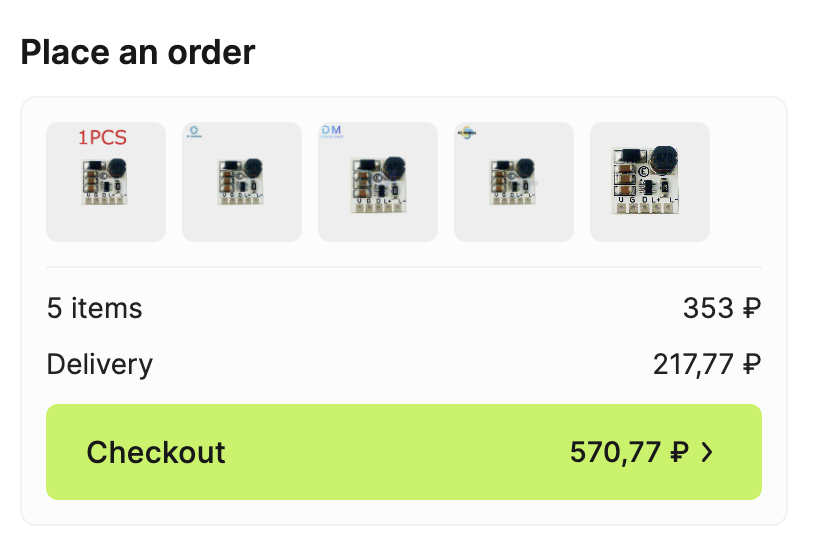Screen dimensions: 826x544
Task: Click the red 1PCS label
Action: coord(102,137)
